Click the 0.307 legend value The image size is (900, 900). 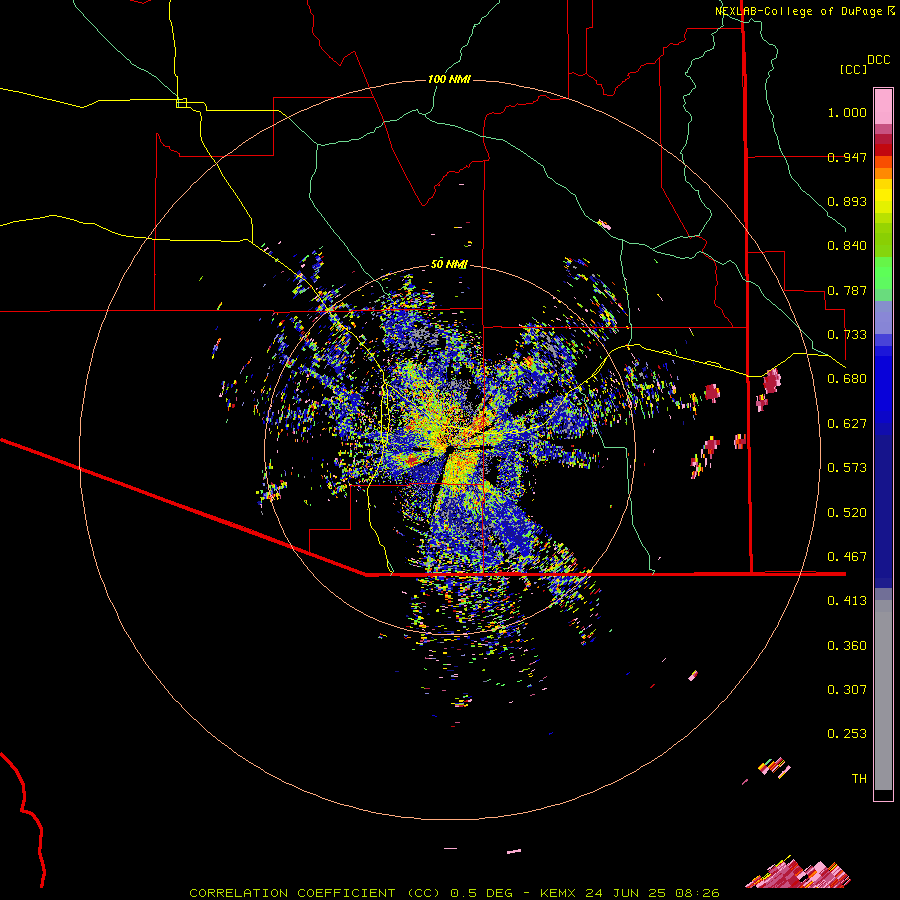[847, 690]
